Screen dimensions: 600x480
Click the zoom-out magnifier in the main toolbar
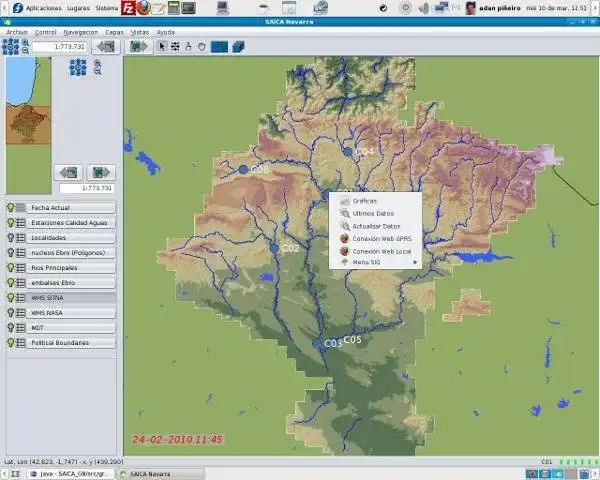pos(25,51)
